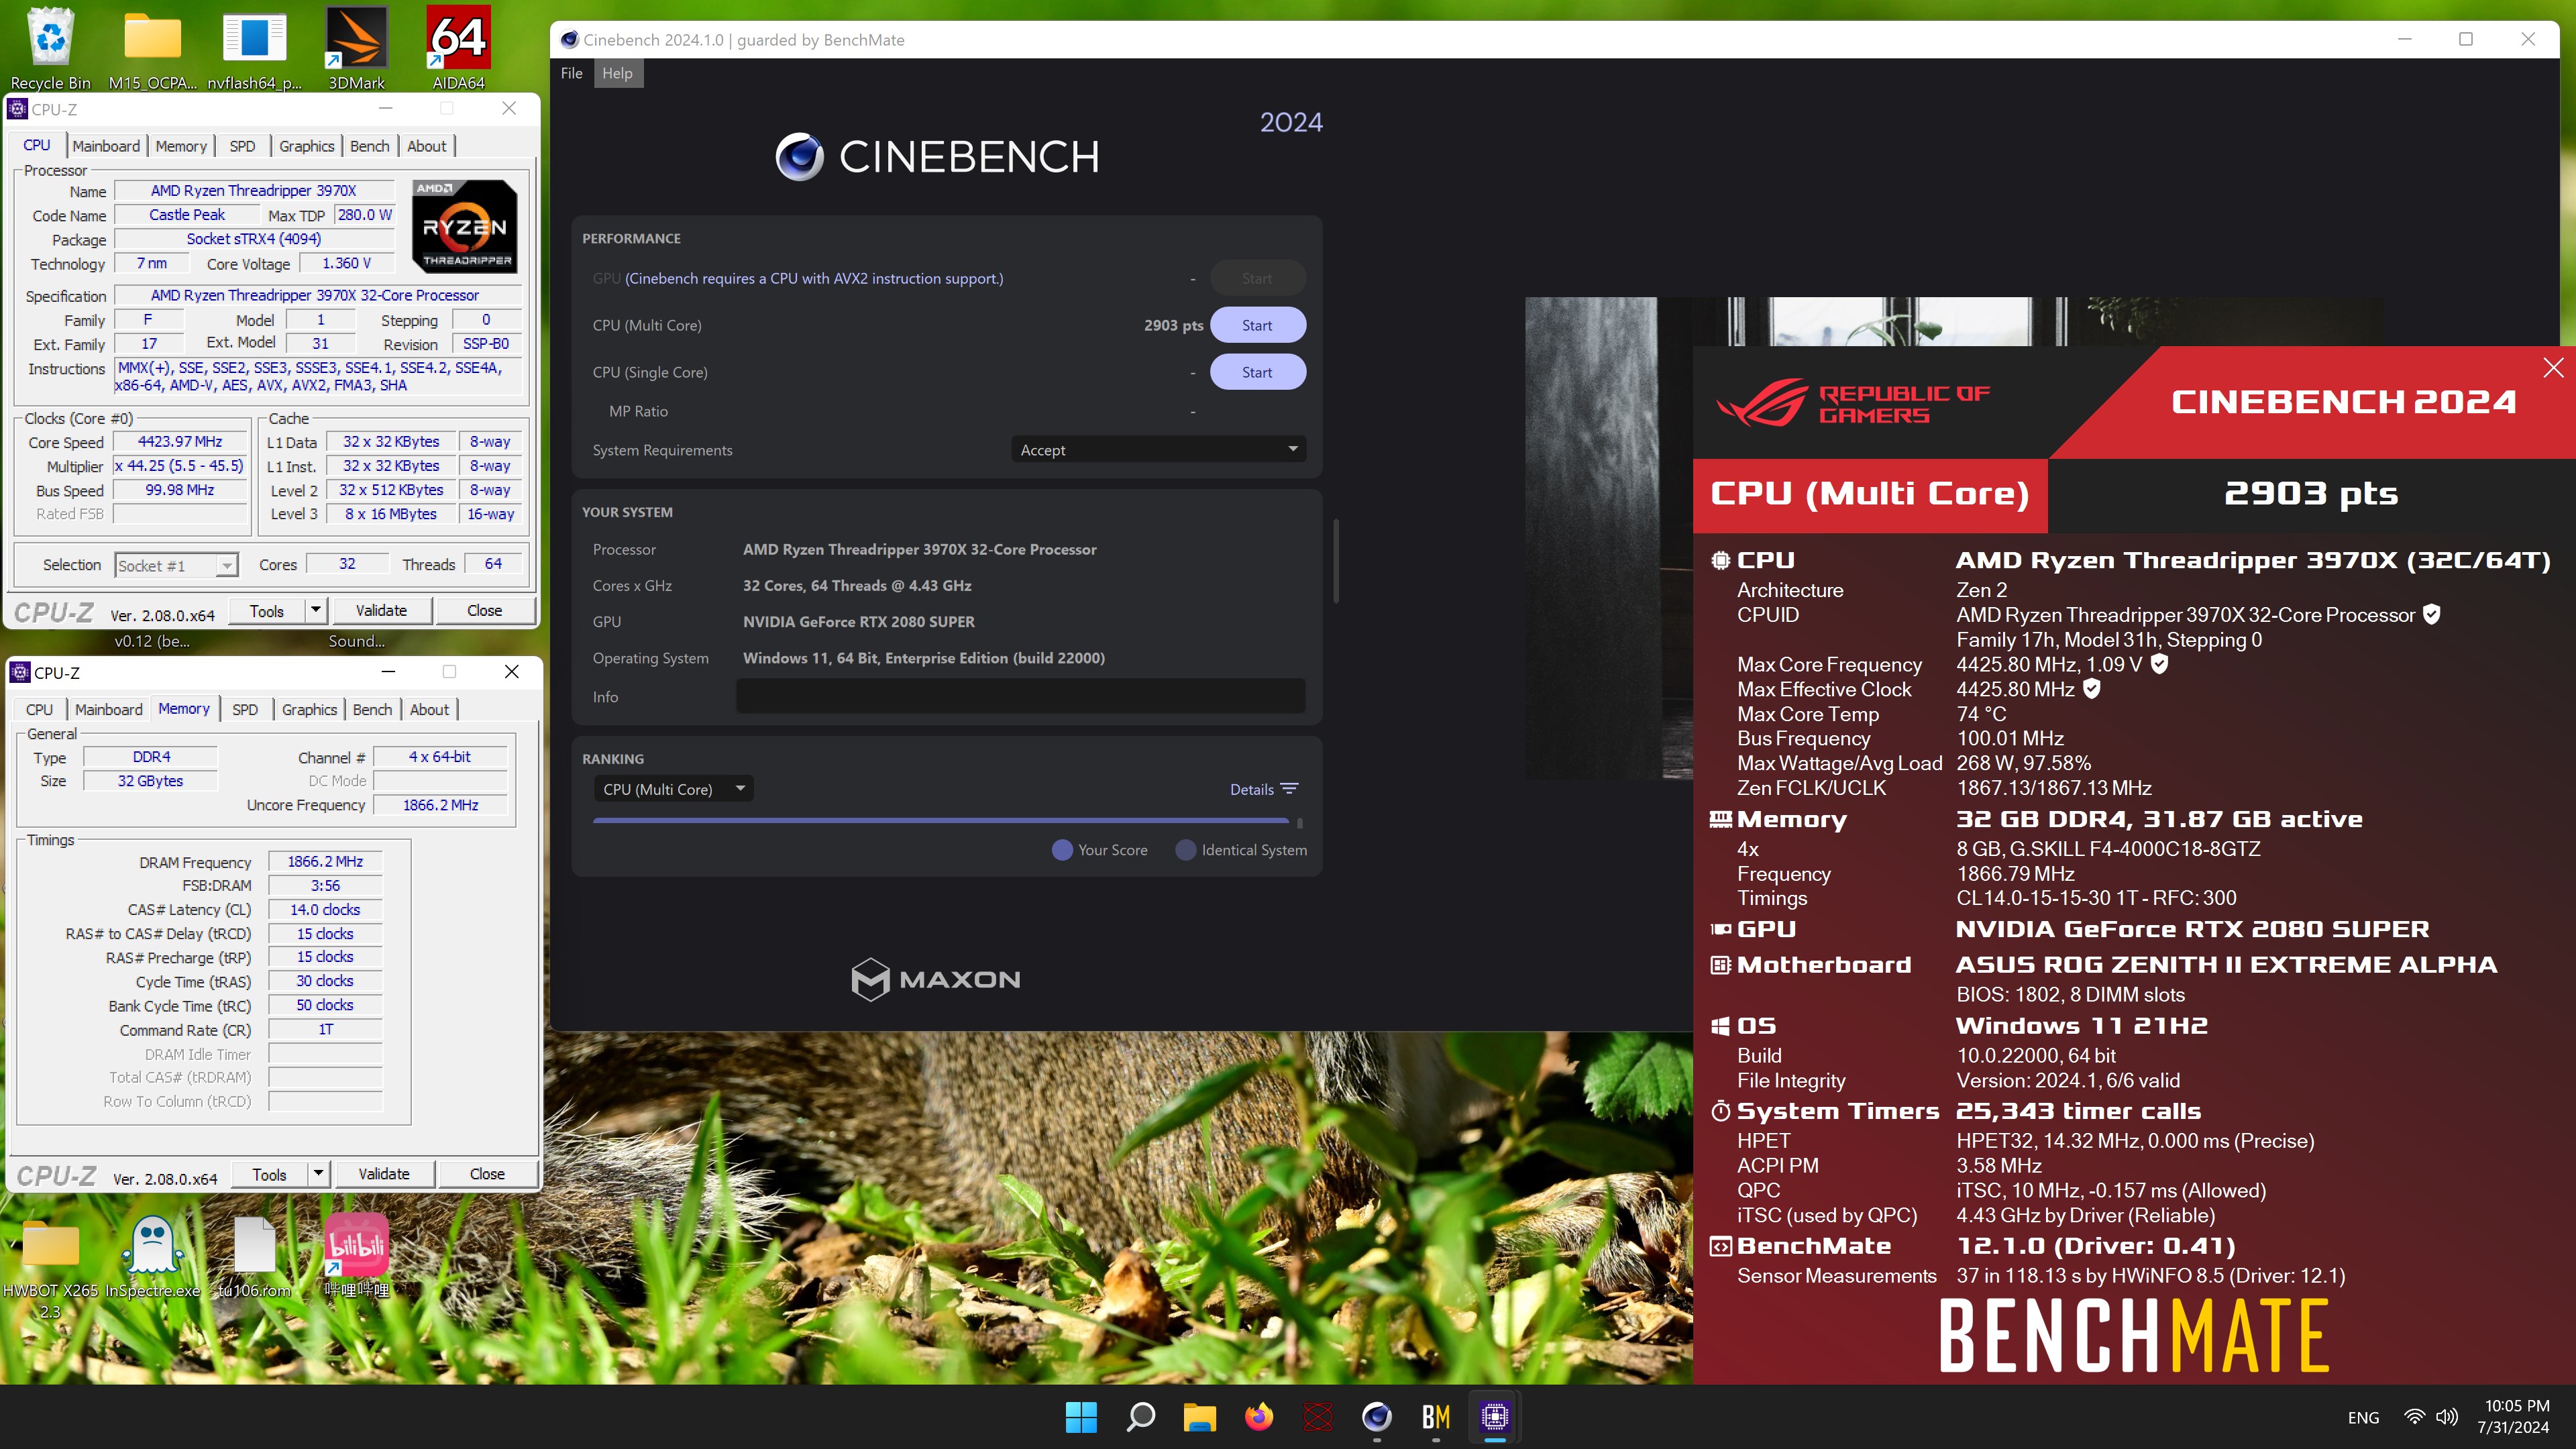Image resolution: width=2576 pixels, height=1449 pixels.
Task: Start the CPU (Single Core) benchmark
Action: (x=1257, y=372)
